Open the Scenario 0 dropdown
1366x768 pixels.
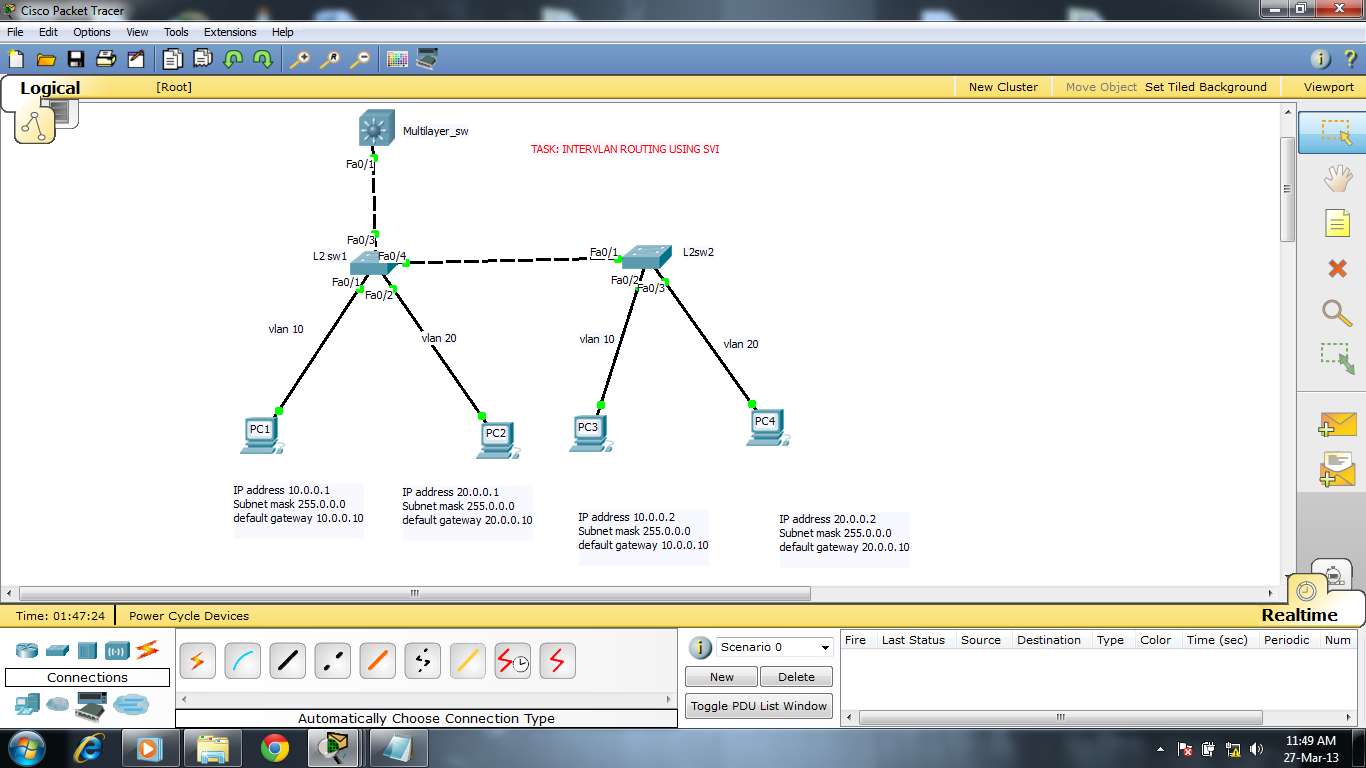click(x=822, y=647)
